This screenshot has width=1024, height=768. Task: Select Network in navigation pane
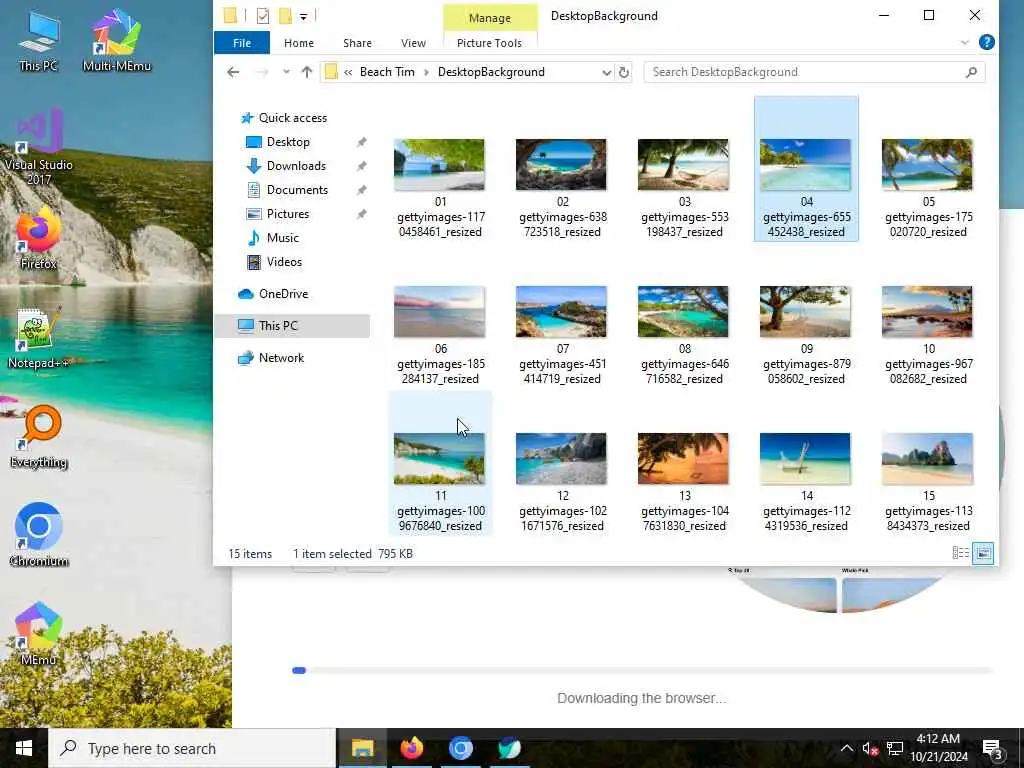281,358
